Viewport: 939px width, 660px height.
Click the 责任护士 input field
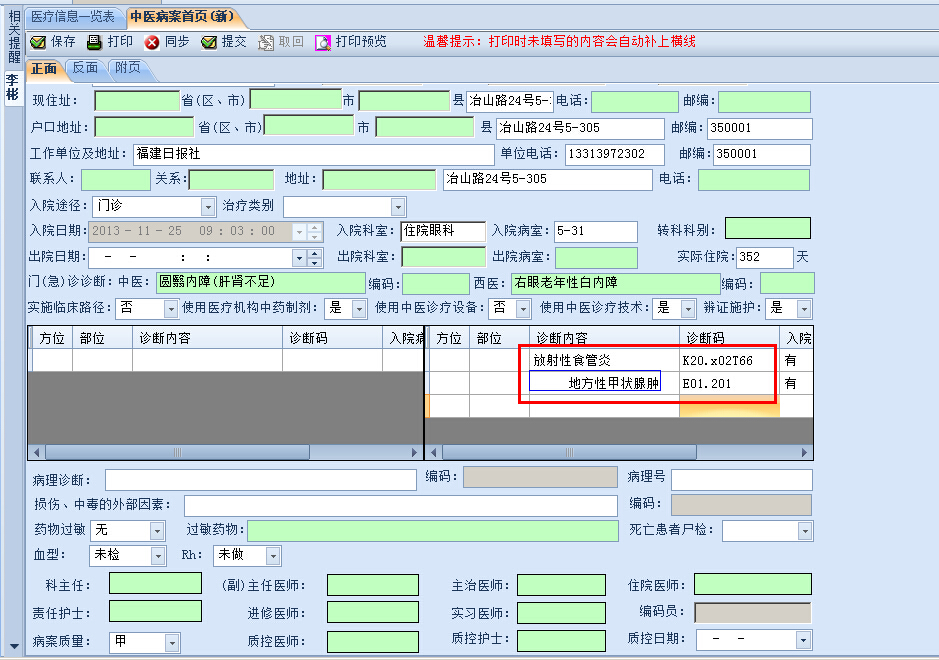155,611
